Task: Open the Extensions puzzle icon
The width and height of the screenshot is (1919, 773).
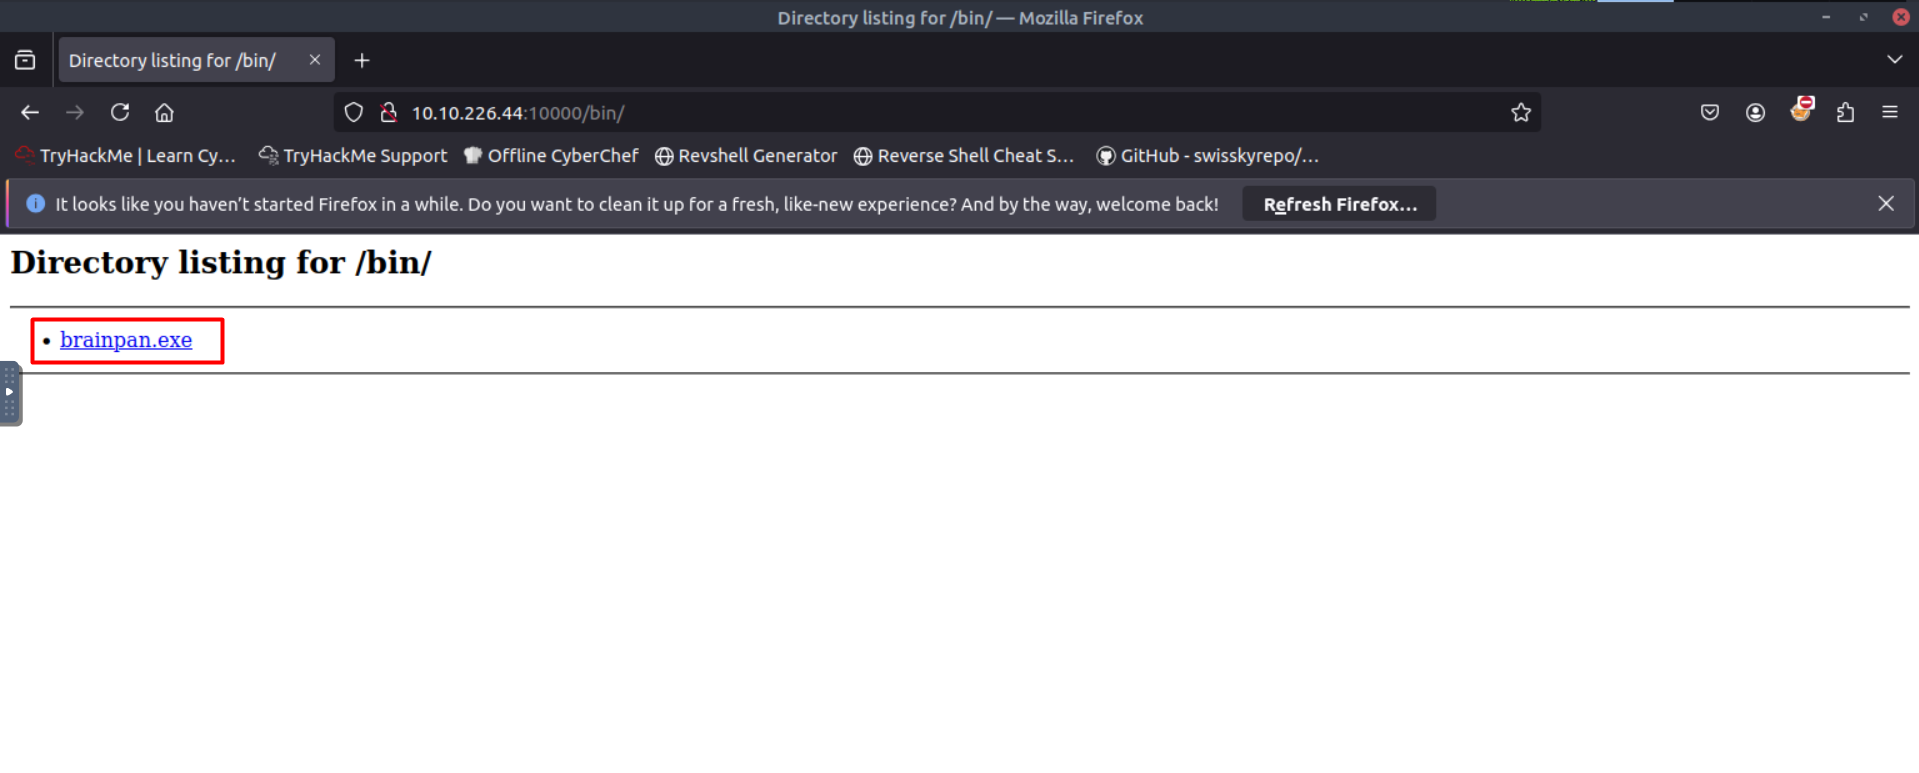Action: (1845, 113)
